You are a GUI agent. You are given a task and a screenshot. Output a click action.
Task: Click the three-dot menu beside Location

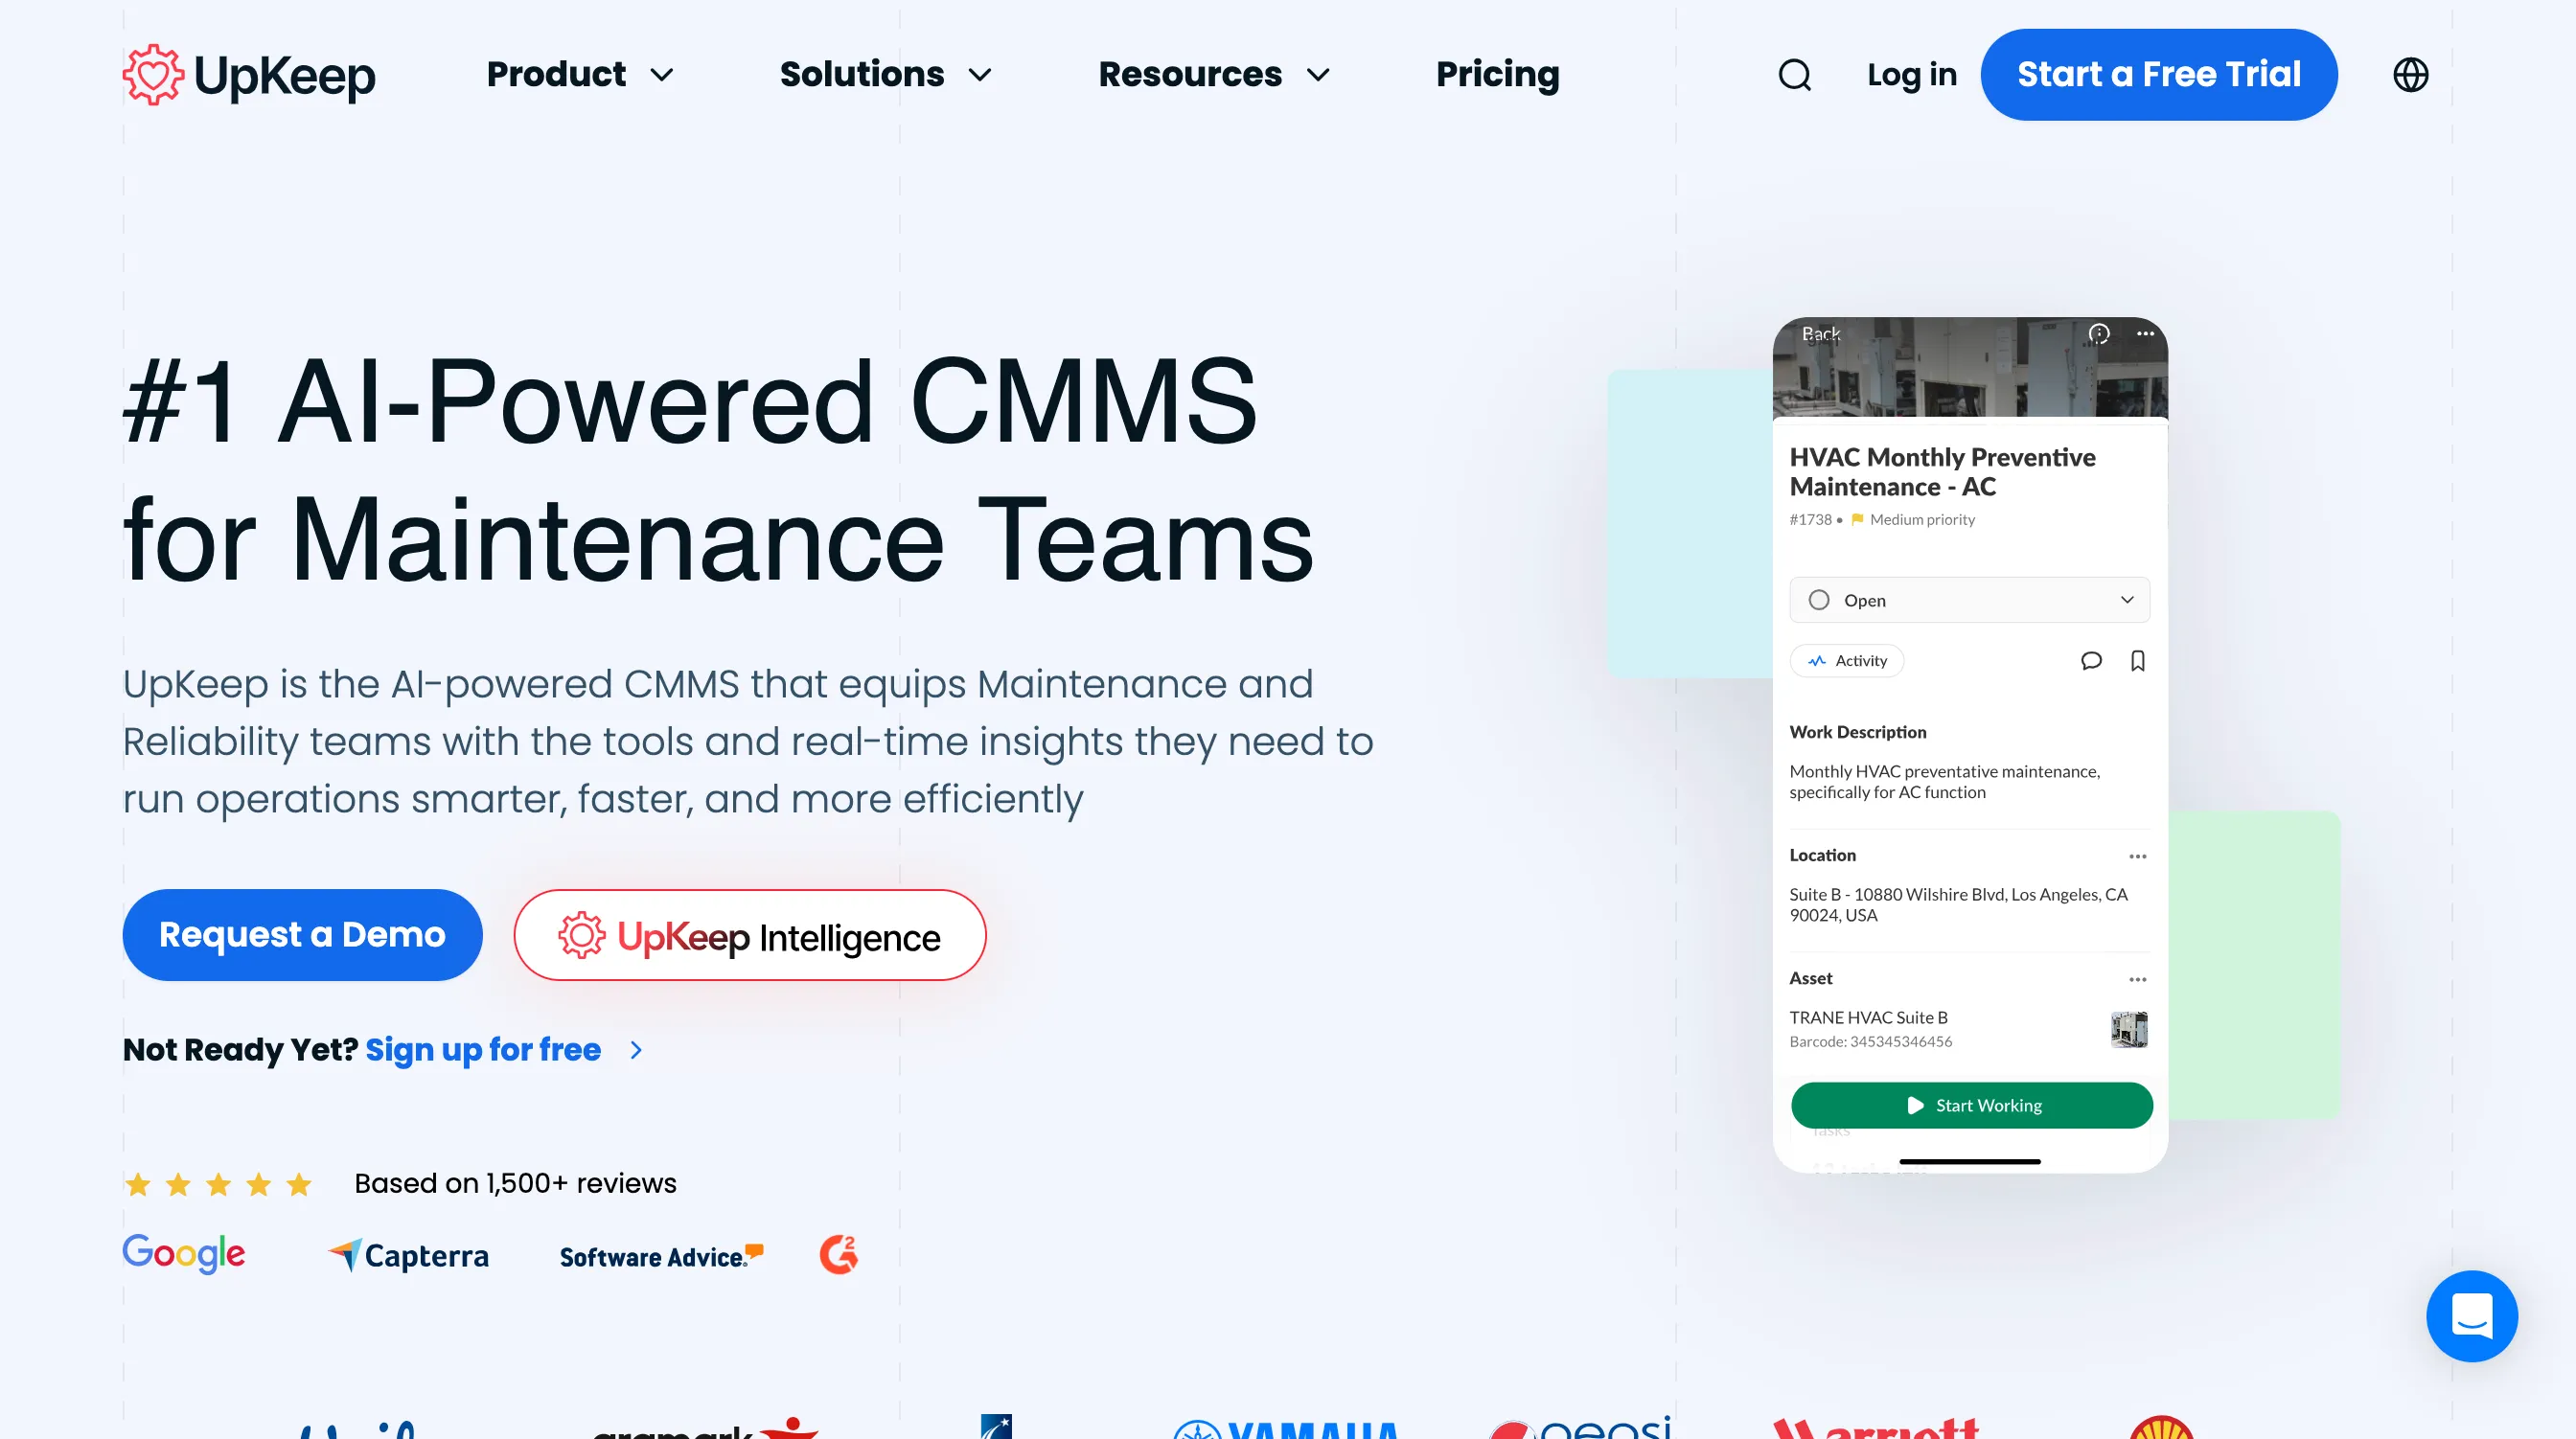point(2137,856)
